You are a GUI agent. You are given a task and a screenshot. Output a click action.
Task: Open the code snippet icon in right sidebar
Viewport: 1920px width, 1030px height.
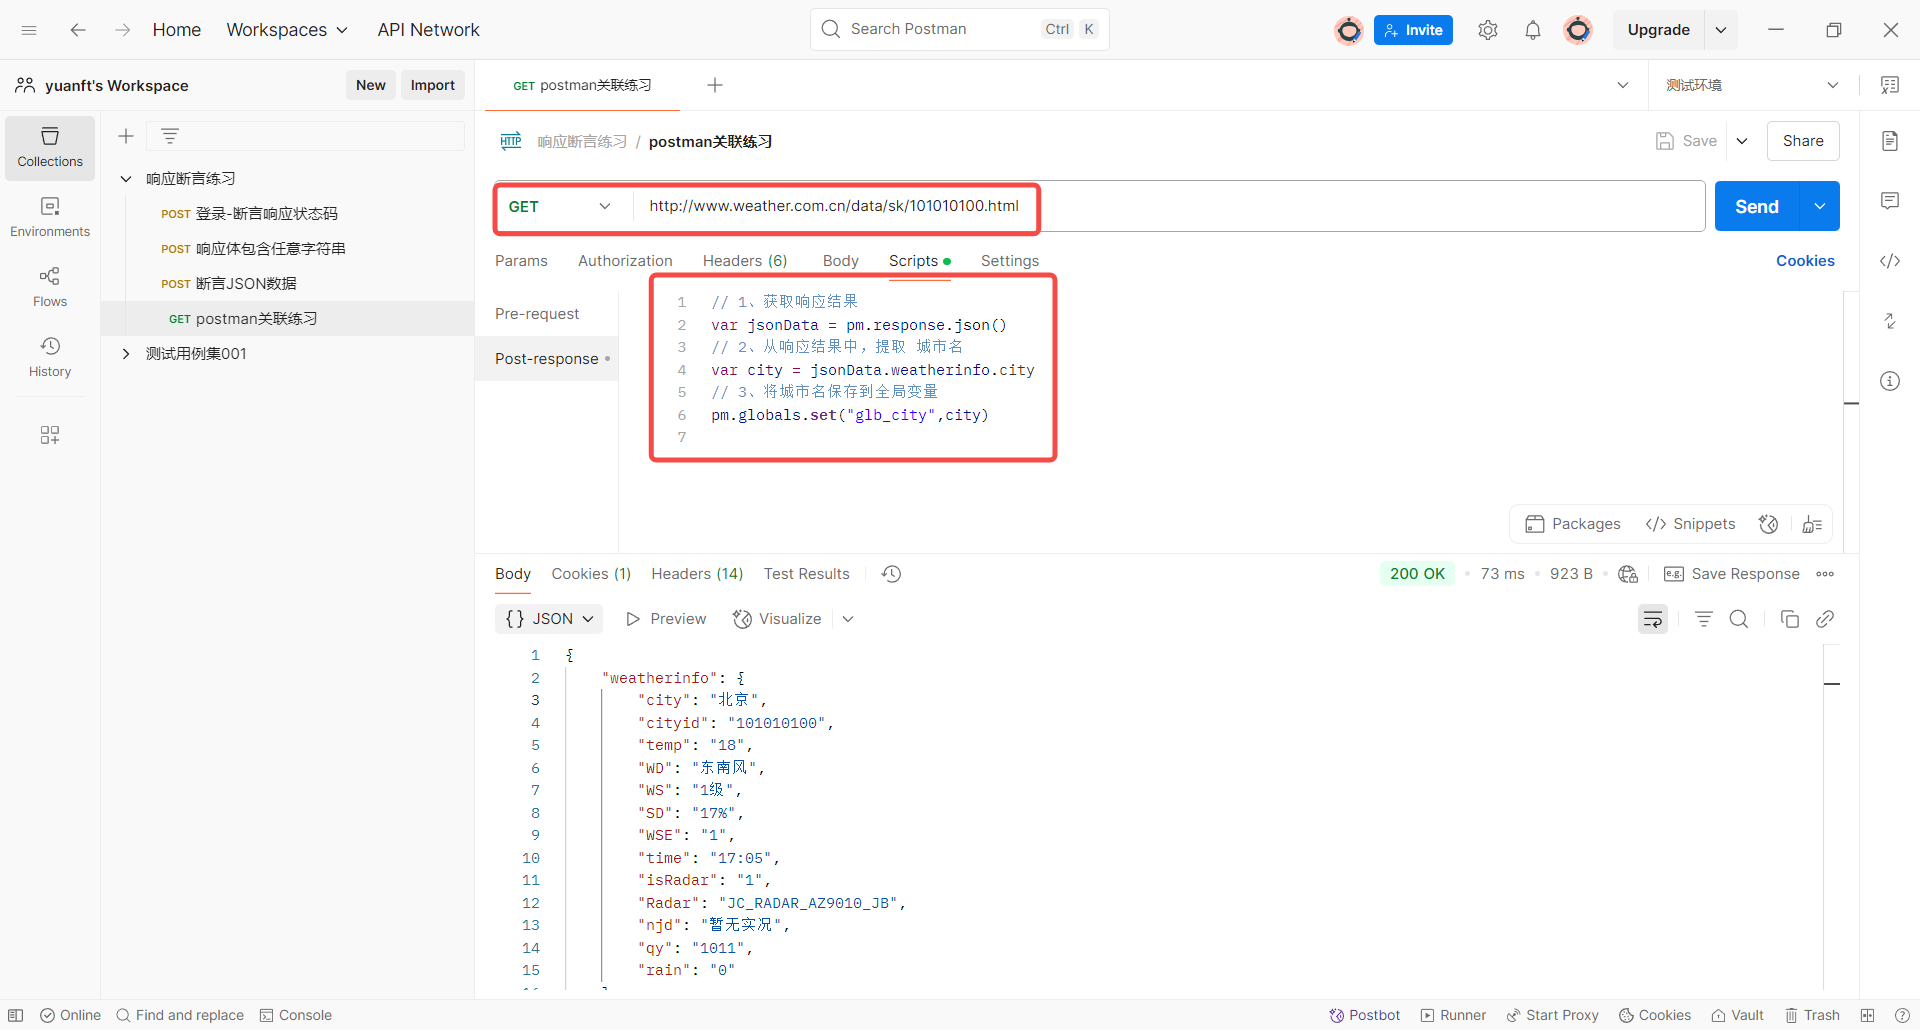(x=1890, y=261)
